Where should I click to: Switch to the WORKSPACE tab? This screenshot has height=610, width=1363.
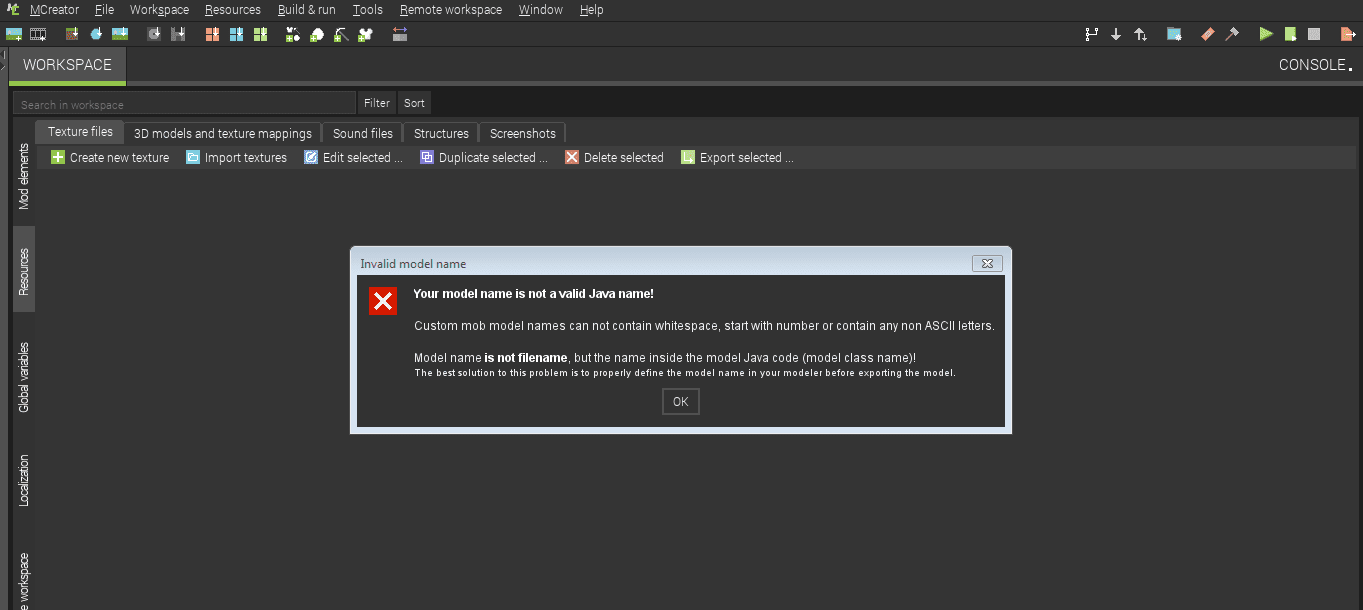67,65
